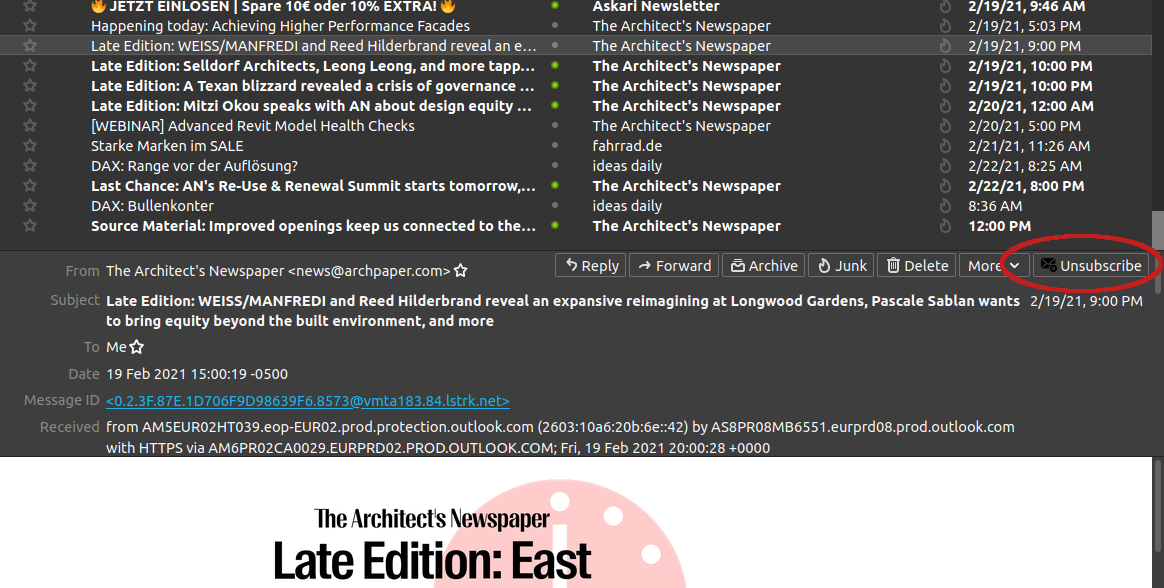The width and height of the screenshot is (1164, 588).
Task: Star the '[WEBINAR] Advanced Revit Model Health Checks' message
Action: pyautogui.click(x=30, y=125)
